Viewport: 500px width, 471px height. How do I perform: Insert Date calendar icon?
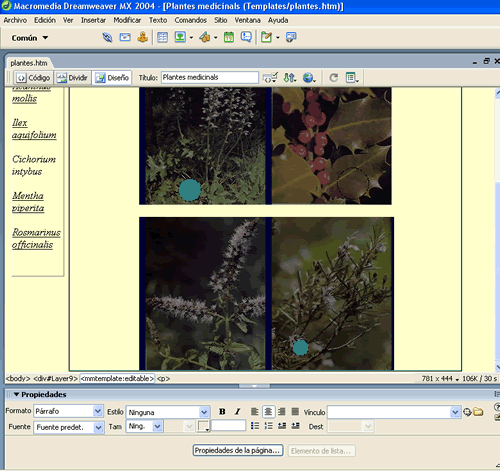point(229,37)
